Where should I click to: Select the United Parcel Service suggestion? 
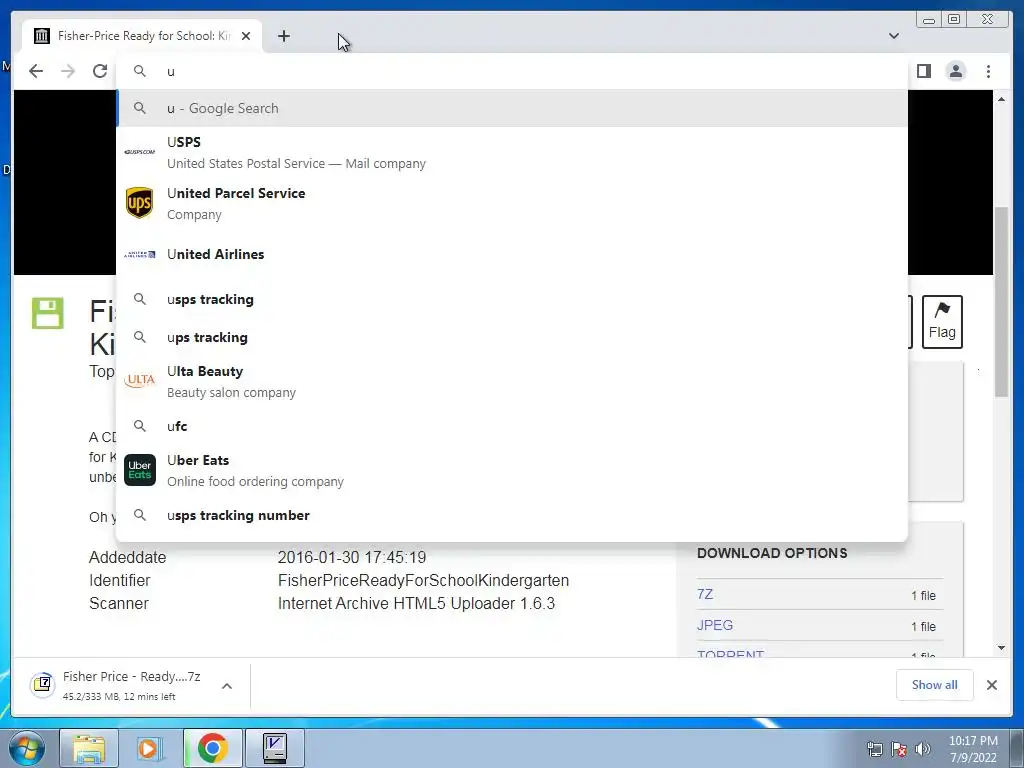(x=512, y=203)
